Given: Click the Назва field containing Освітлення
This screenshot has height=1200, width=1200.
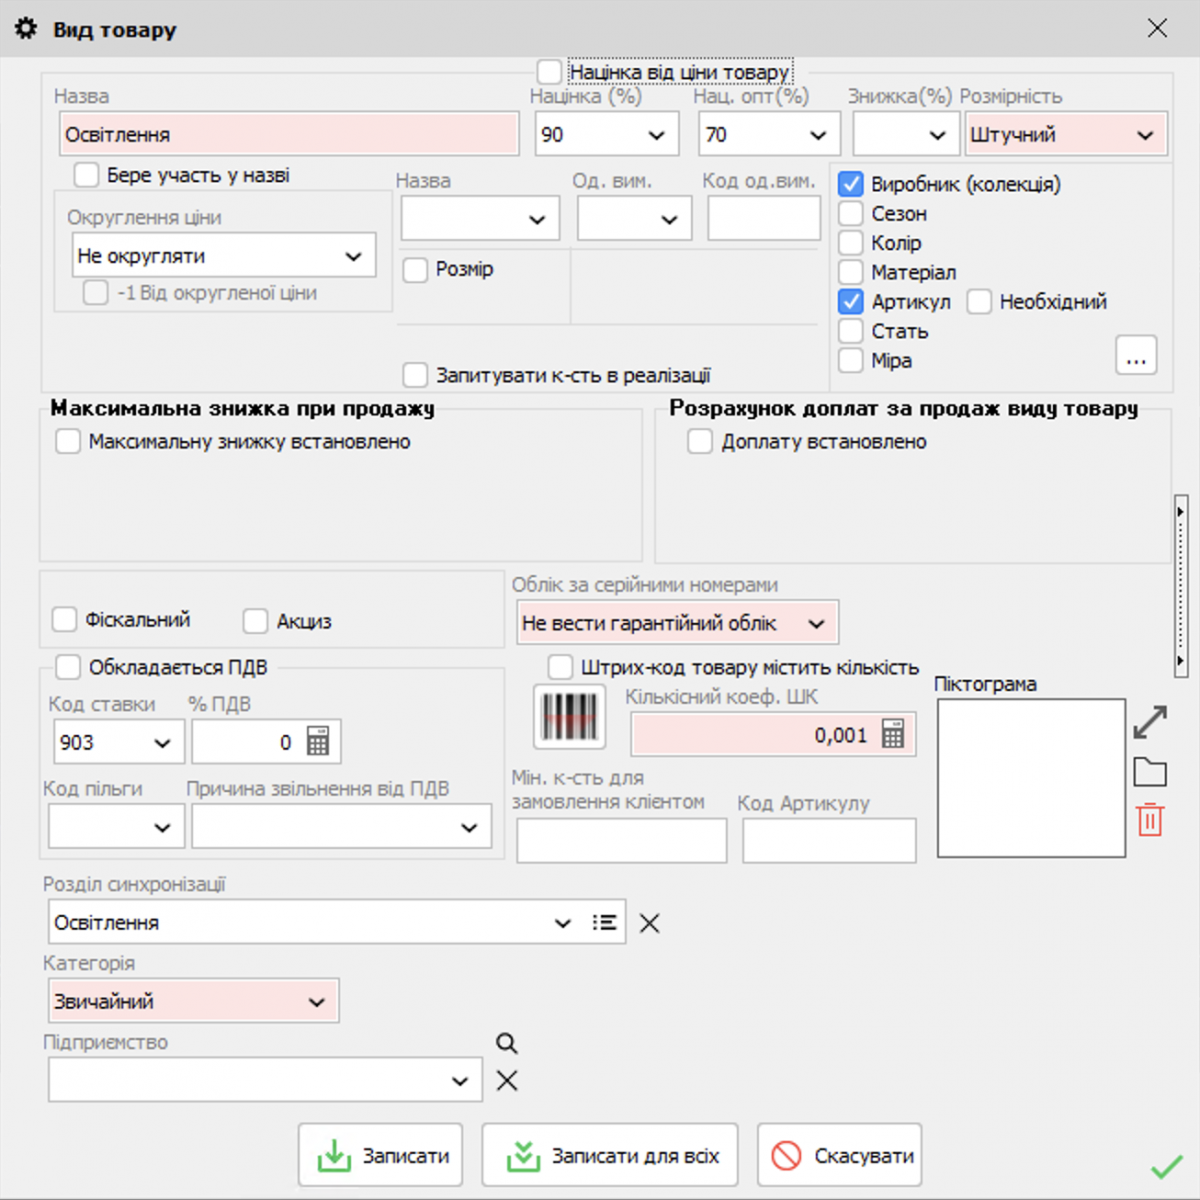Looking at the screenshot, I should pyautogui.click(x=288, y=133).
